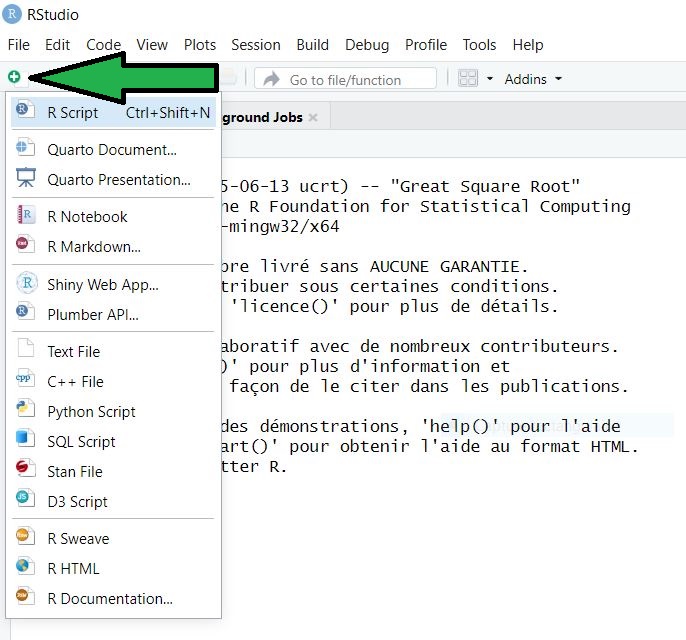Image resolution: width=686 pixels, height=640 pixels.
Task: Open the Code menu
Action: [103, 45]
